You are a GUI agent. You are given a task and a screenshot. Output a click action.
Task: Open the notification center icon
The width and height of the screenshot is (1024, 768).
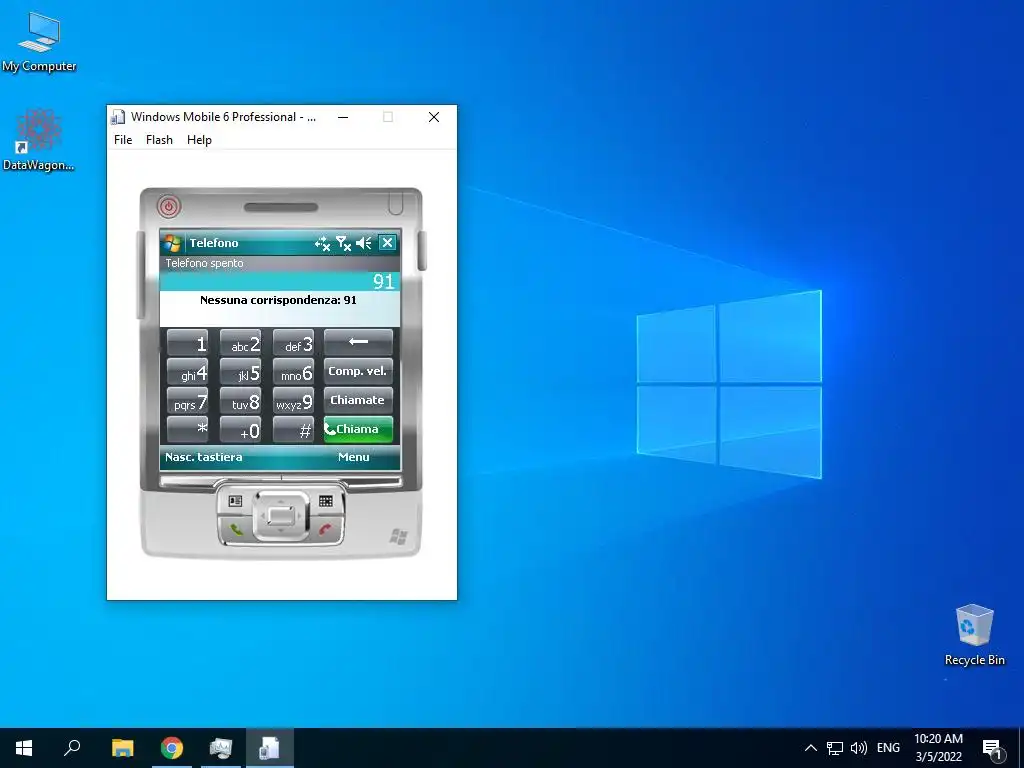(992, 748)
